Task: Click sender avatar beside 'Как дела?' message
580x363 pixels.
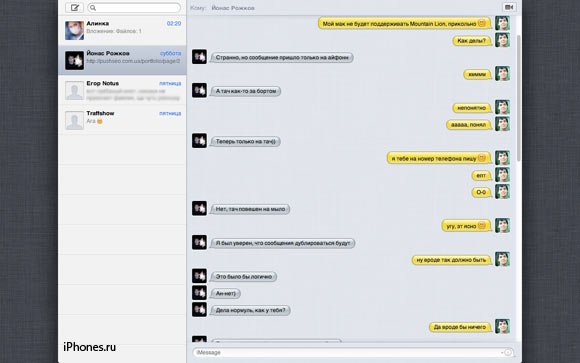Action: 502,40
